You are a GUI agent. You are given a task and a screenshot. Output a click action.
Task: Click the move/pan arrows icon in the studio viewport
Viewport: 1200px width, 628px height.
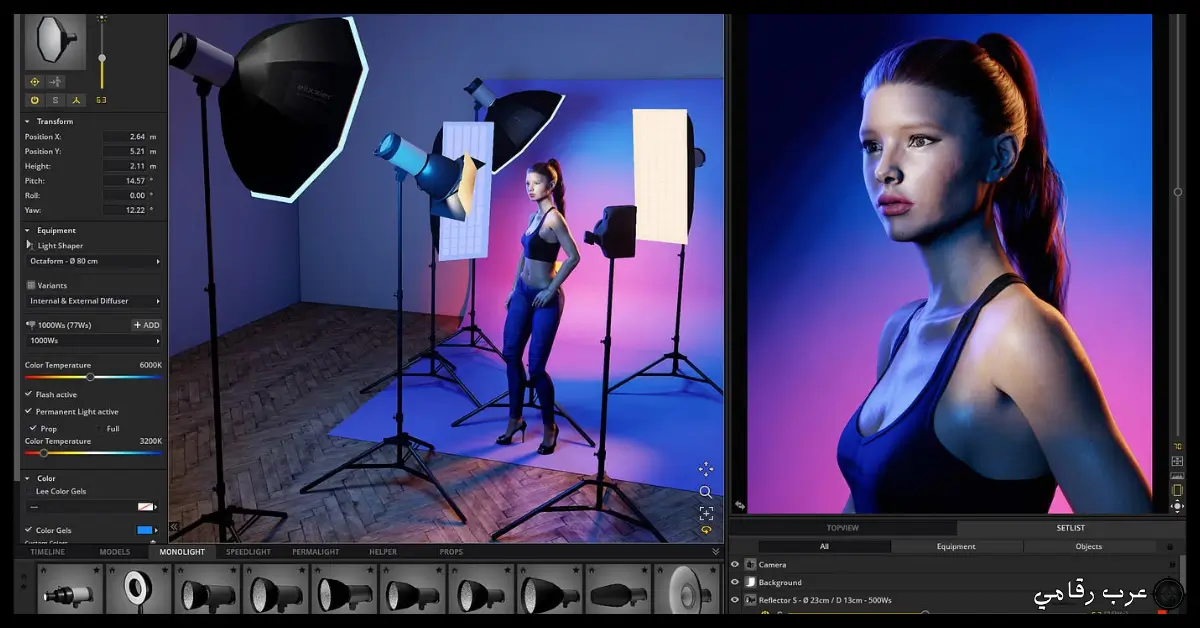coord(706,469)
